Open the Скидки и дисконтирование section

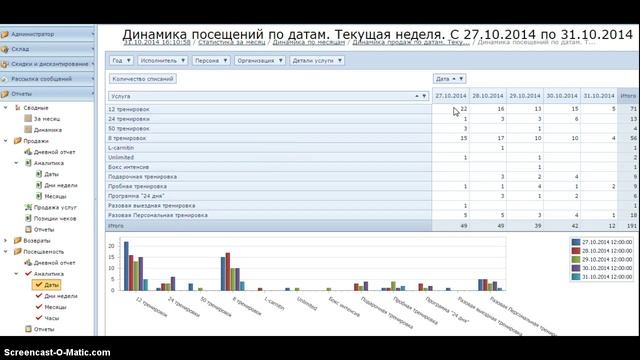click(x=47, y=64)
